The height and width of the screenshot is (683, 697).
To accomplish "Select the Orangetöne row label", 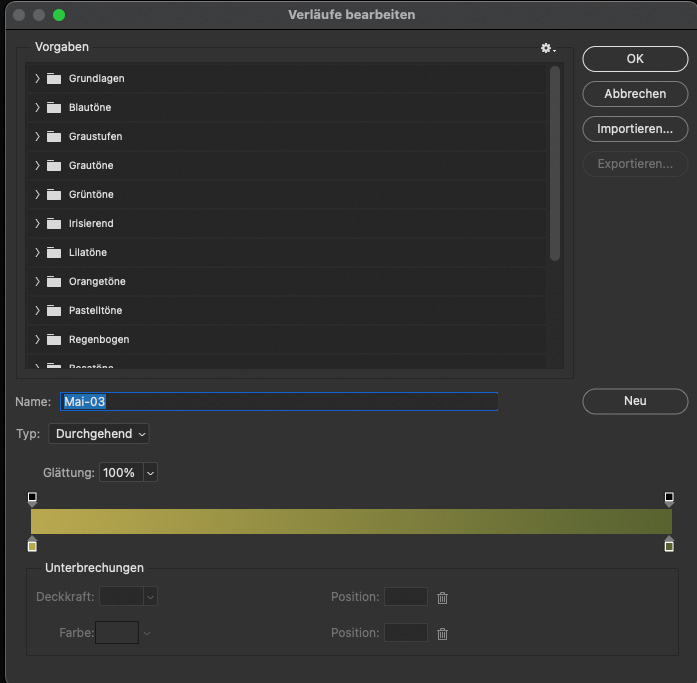I will click(97, 282).
